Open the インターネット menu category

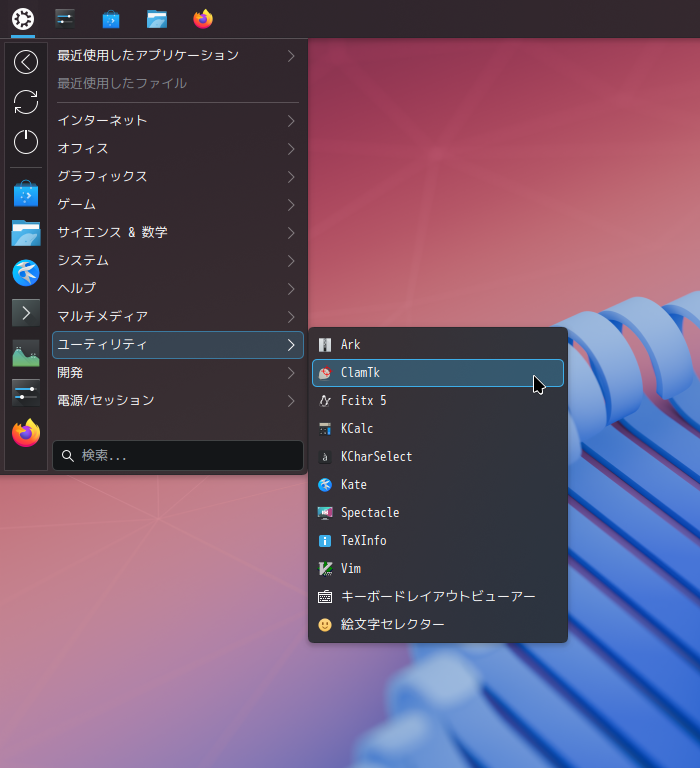178,120
